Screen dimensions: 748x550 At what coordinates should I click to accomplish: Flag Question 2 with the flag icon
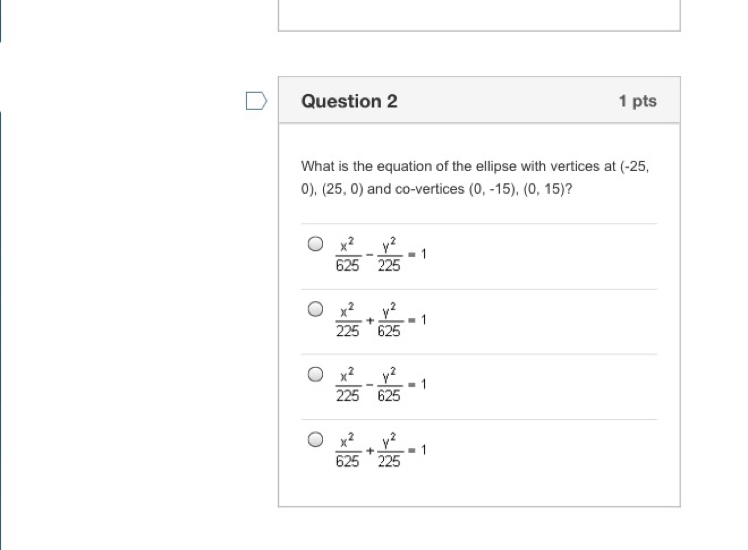point(256,101)
